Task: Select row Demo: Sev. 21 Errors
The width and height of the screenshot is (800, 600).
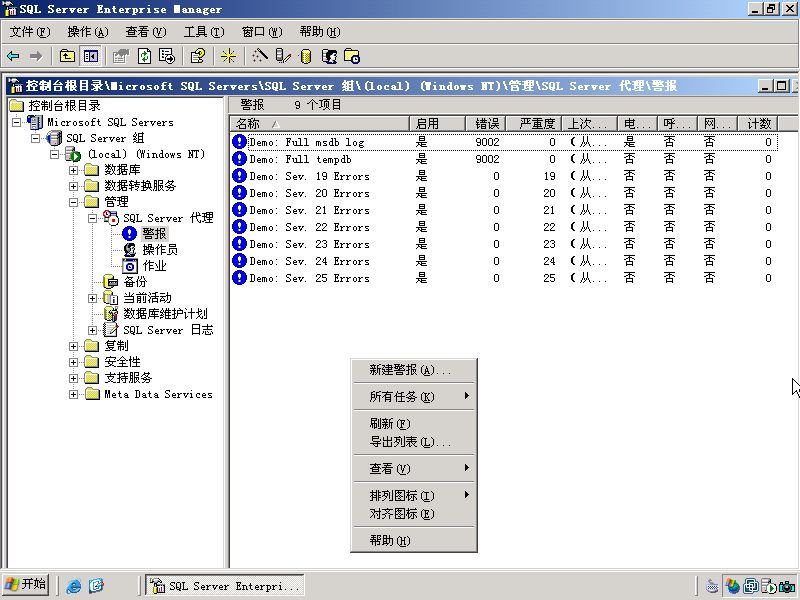Action: (x=504, y=210)
